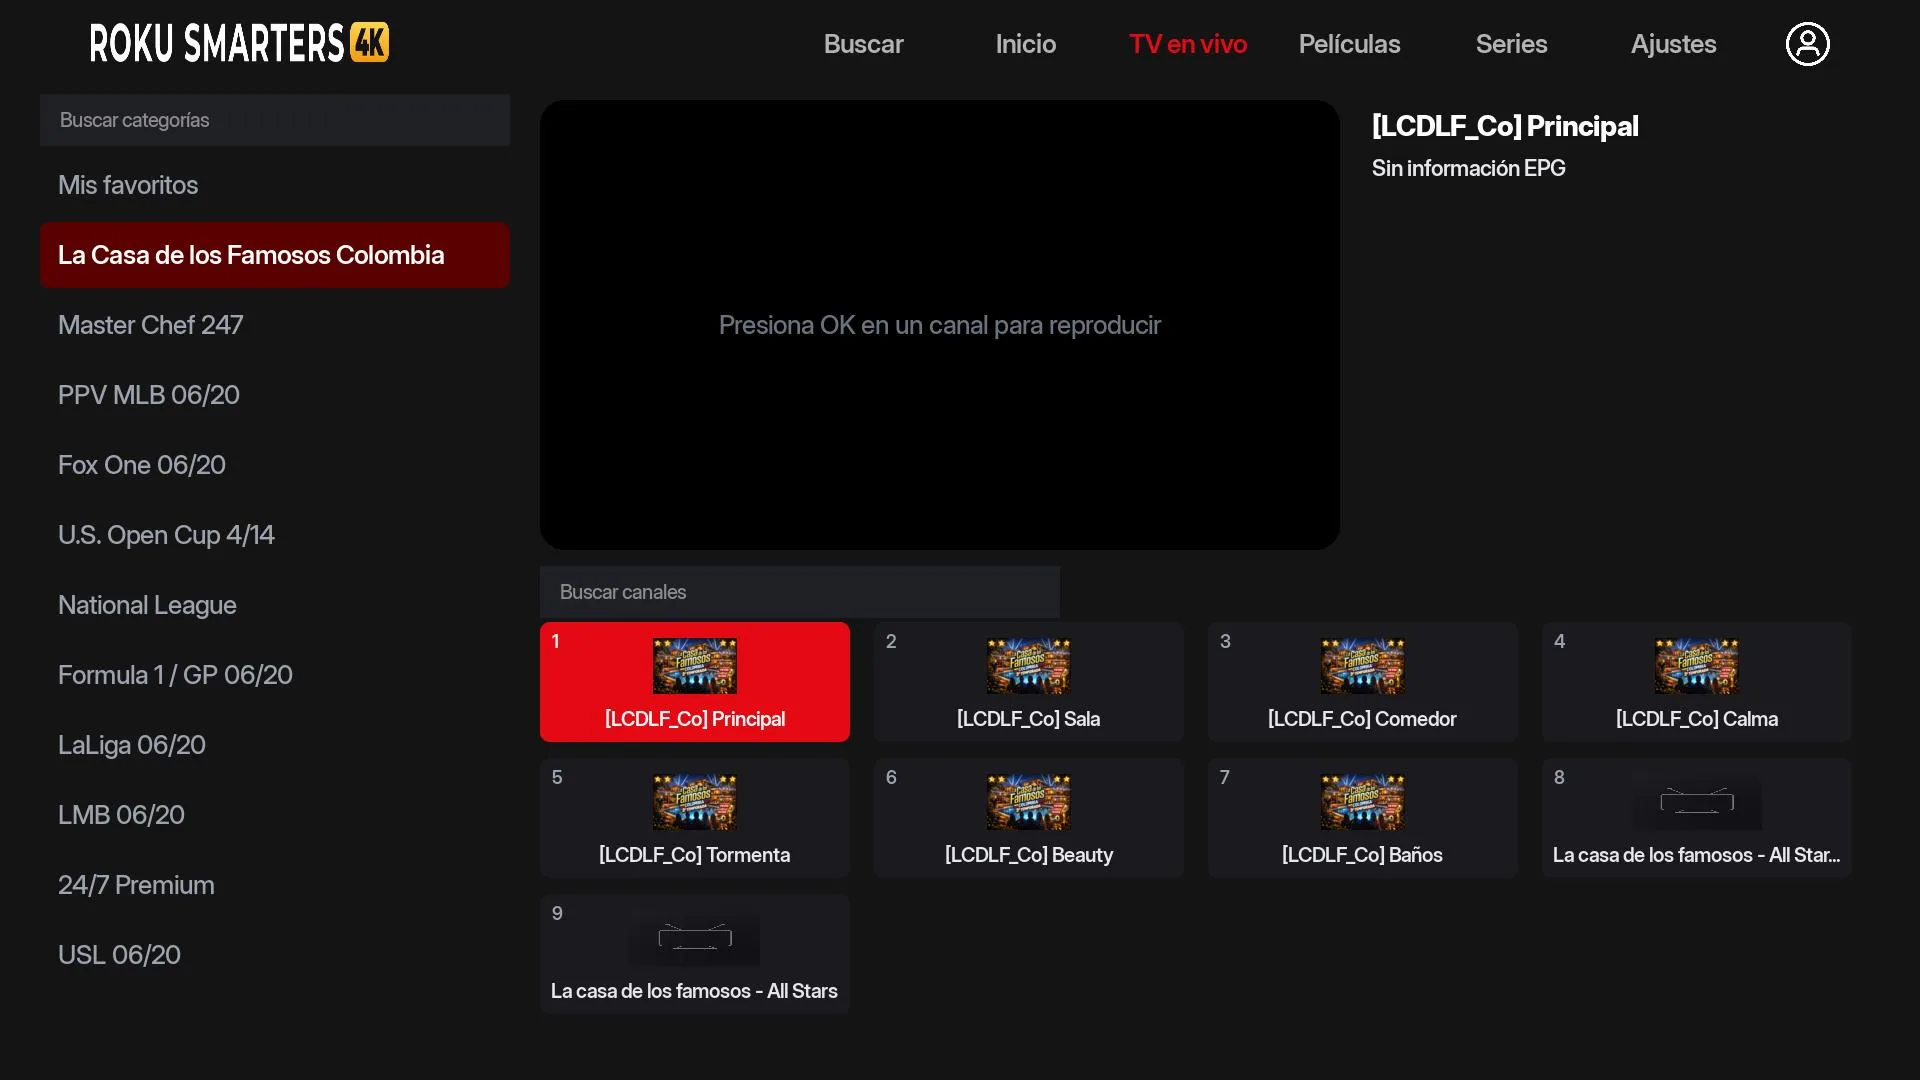The height and width of the screenshot is (1080, 1920).
Task: Open the user profile icon
Action: (1807, 44)
